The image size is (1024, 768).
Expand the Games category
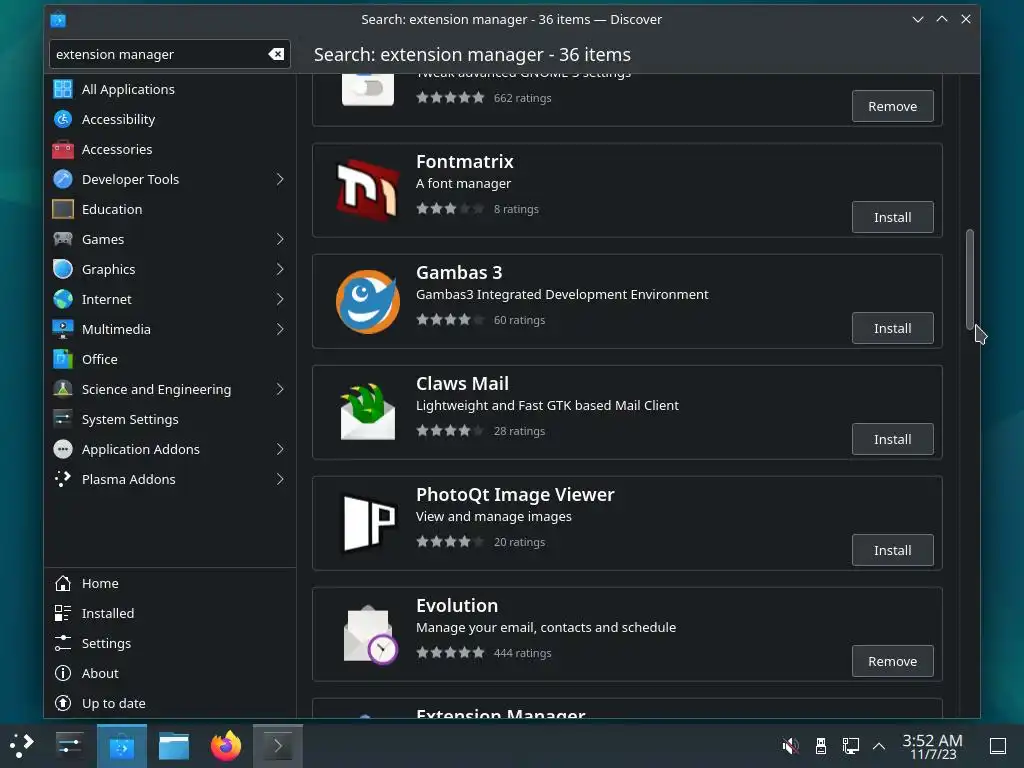[280, 239]
